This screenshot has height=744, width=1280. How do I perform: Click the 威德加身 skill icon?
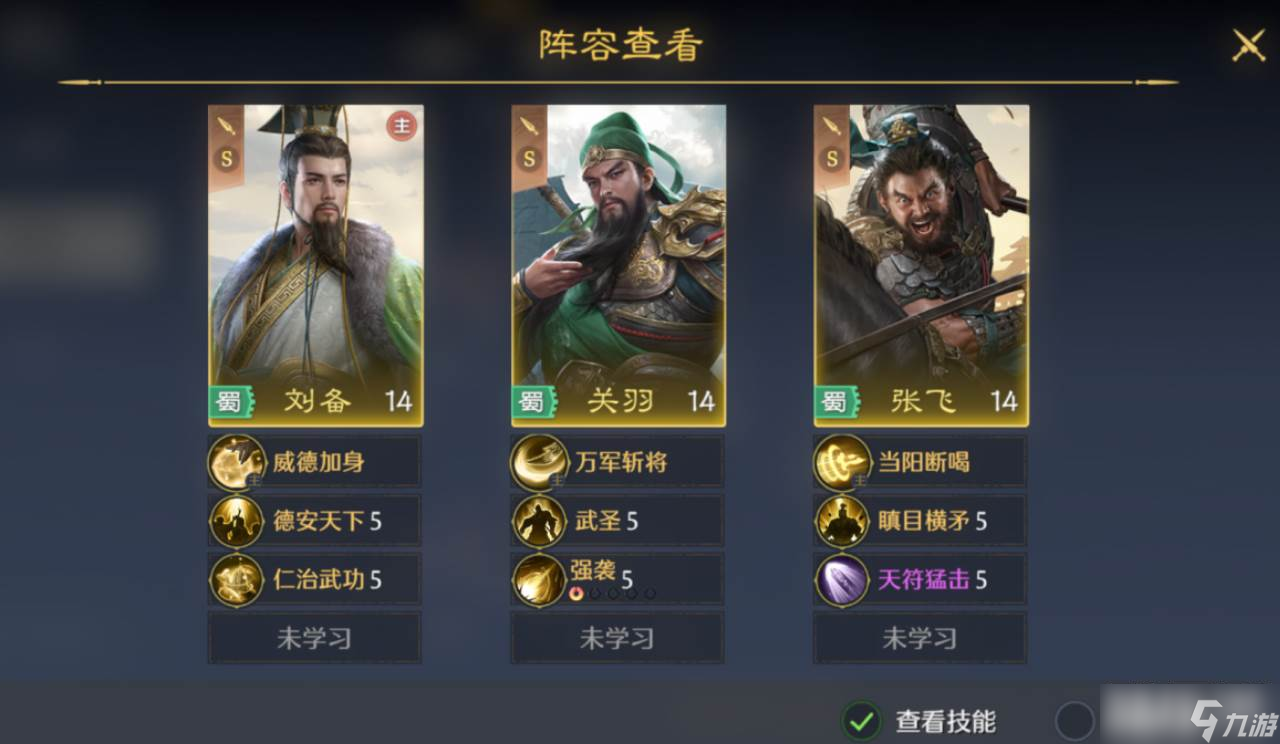point(236,463)
